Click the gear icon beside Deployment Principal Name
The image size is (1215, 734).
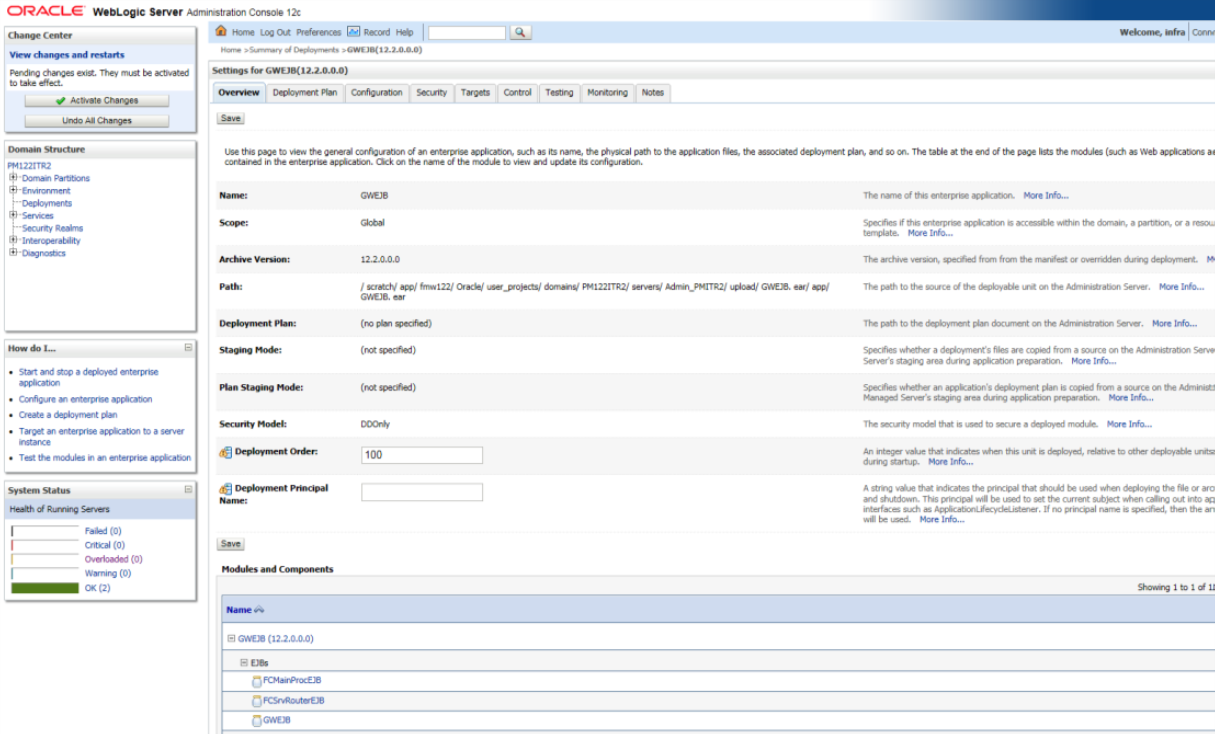[x=226, y=489]
